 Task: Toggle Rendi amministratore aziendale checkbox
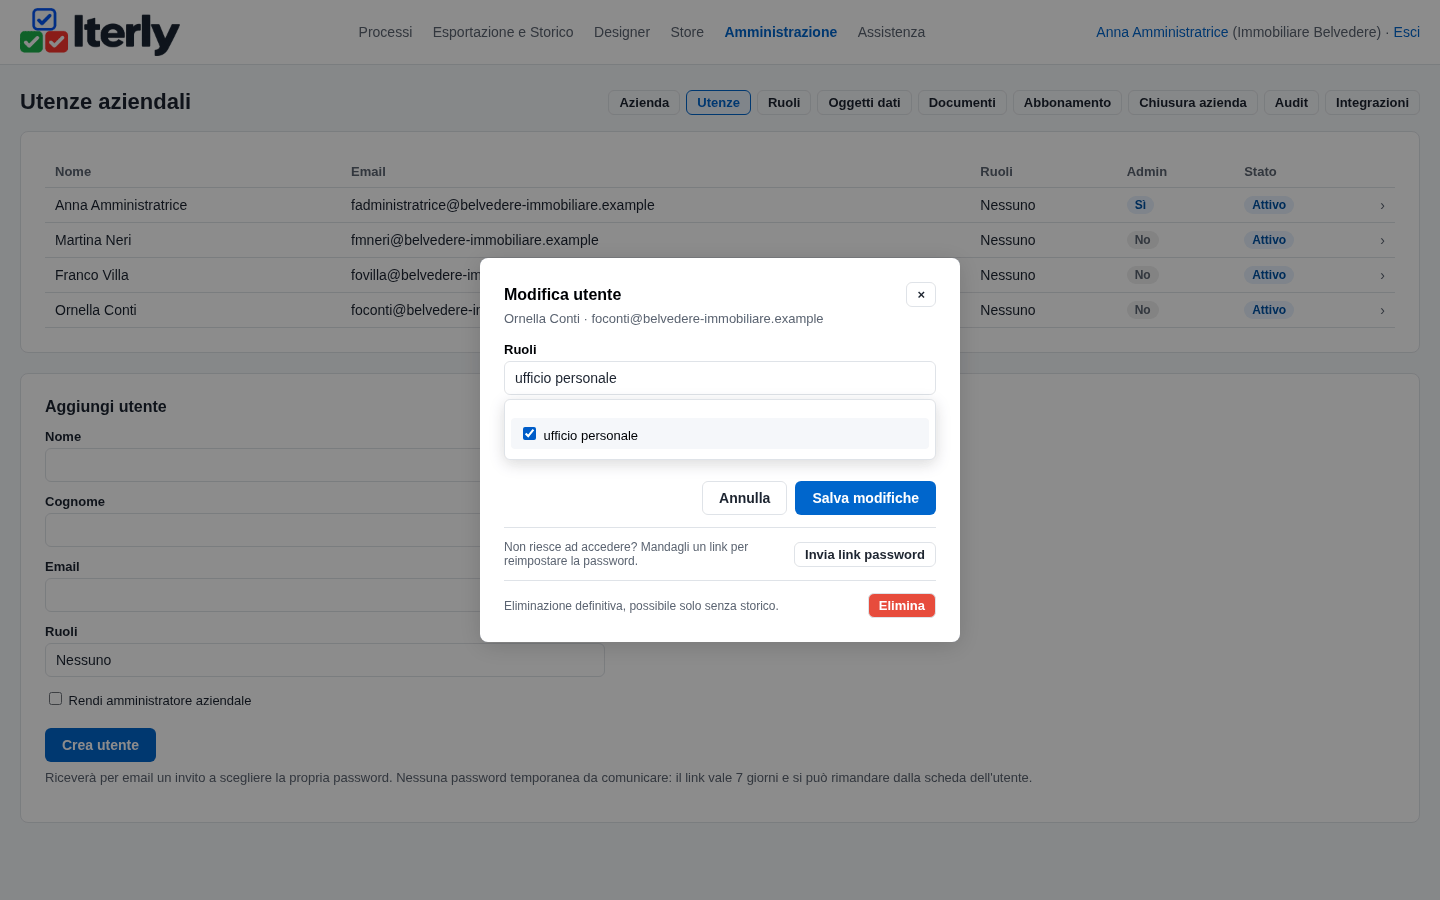[x=55, y=699]
